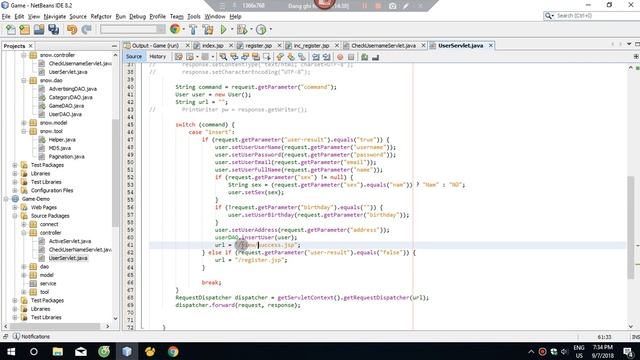
Task: Close the inc_register.jsp tab
Action: pos(337,46)
